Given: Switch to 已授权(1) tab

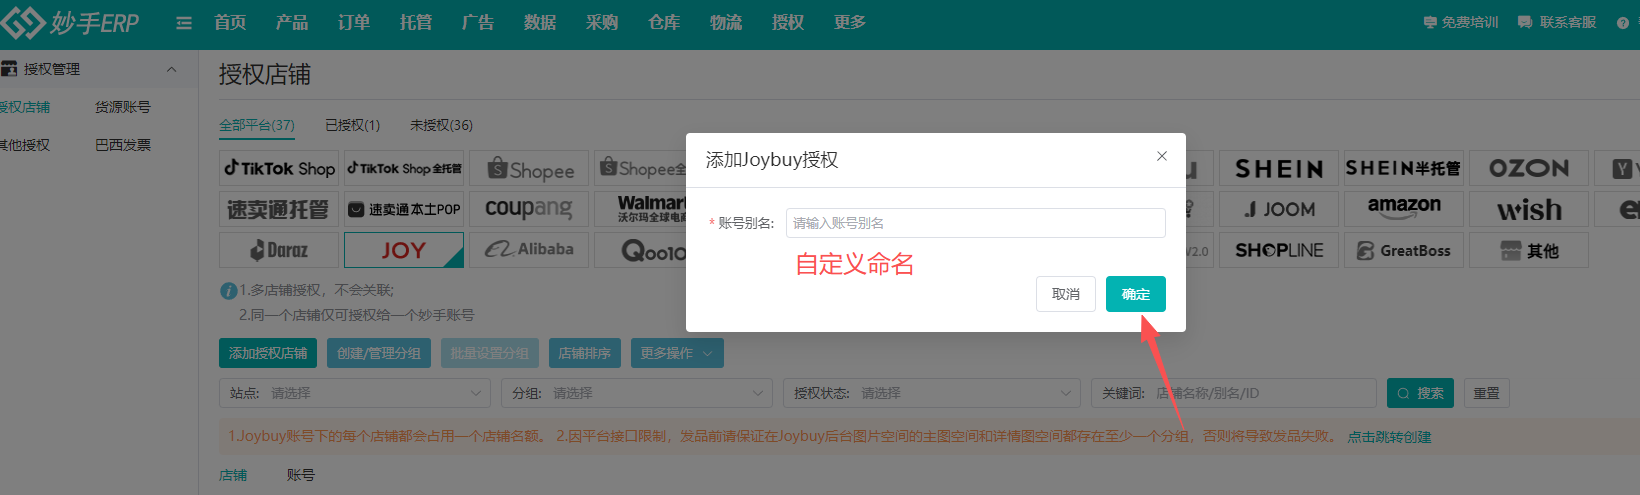Looking at the screenshot, I should 353,125.
